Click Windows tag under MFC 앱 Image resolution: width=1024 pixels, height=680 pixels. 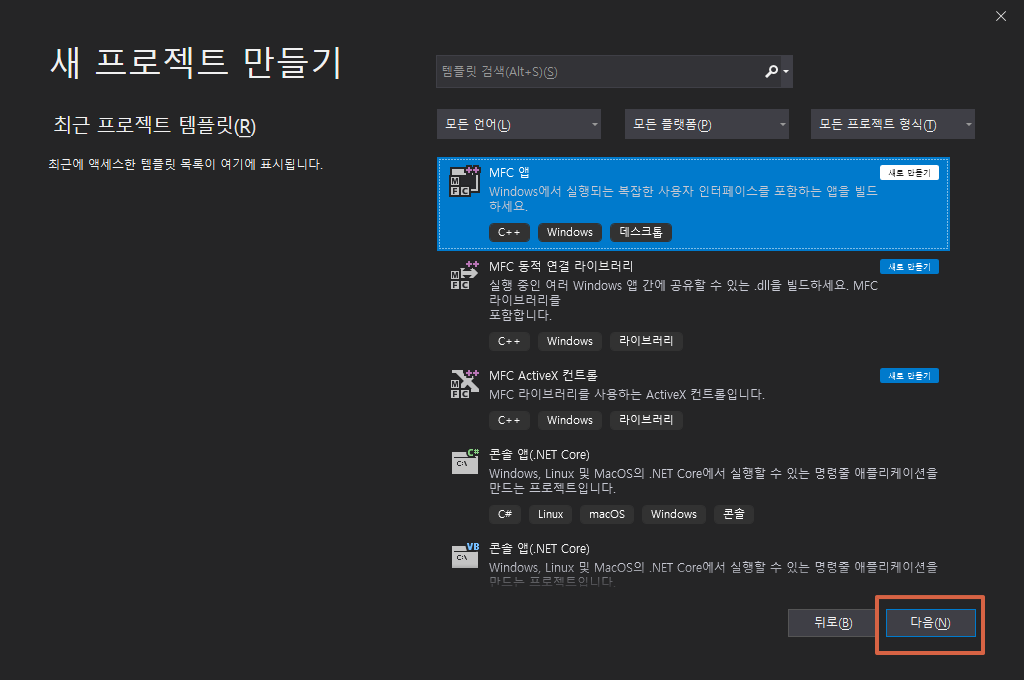(569, 232)
